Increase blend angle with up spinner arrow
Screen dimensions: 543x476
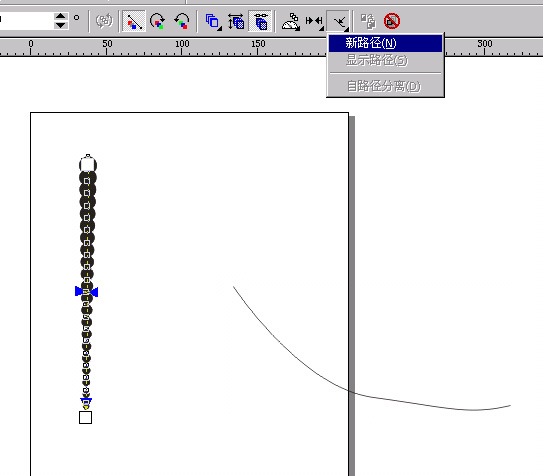point(61,16)
